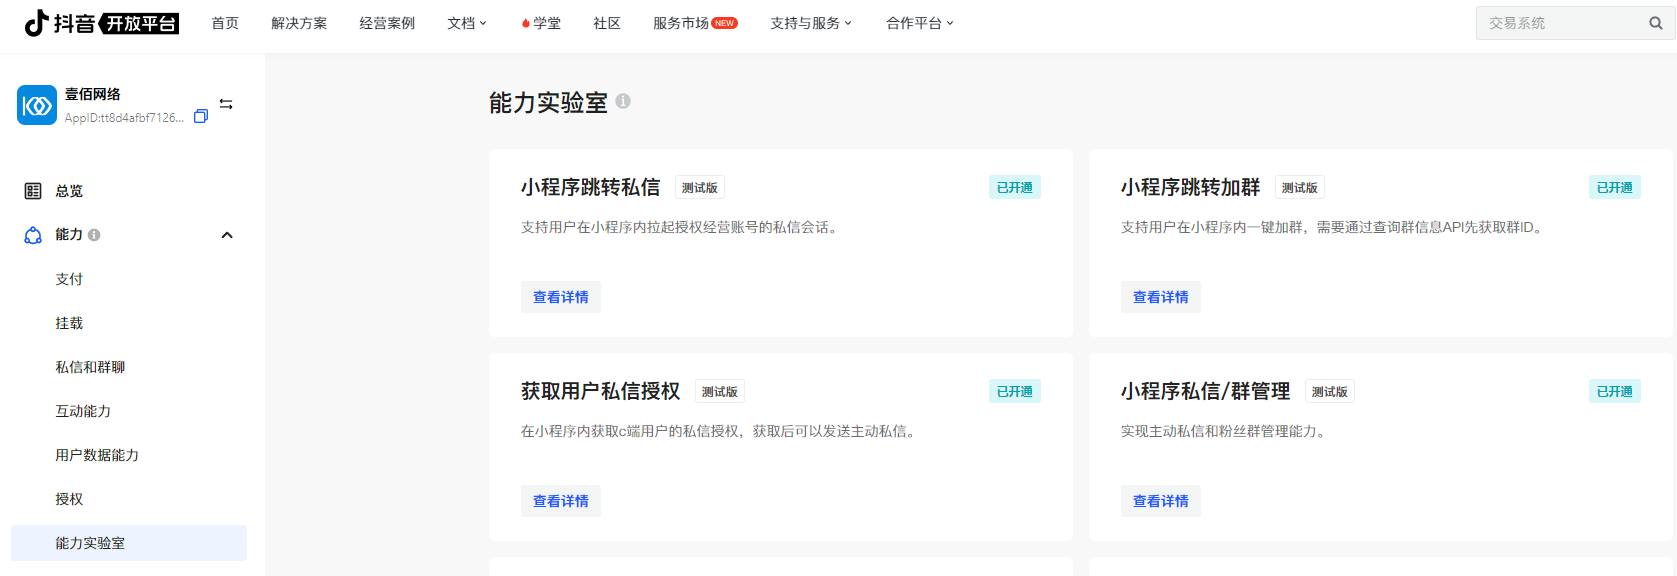
Task: Collapse the 能力 sidebar section
Action: pyautogui.click(x=227, y=235)
